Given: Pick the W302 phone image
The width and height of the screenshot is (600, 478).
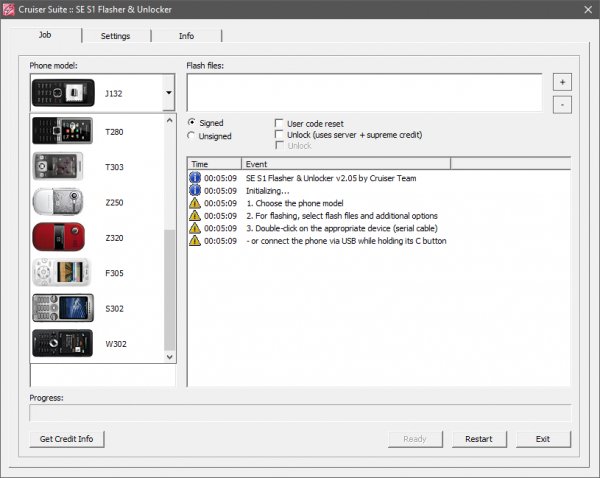Looking at the screenshot, I should (62, 343).
